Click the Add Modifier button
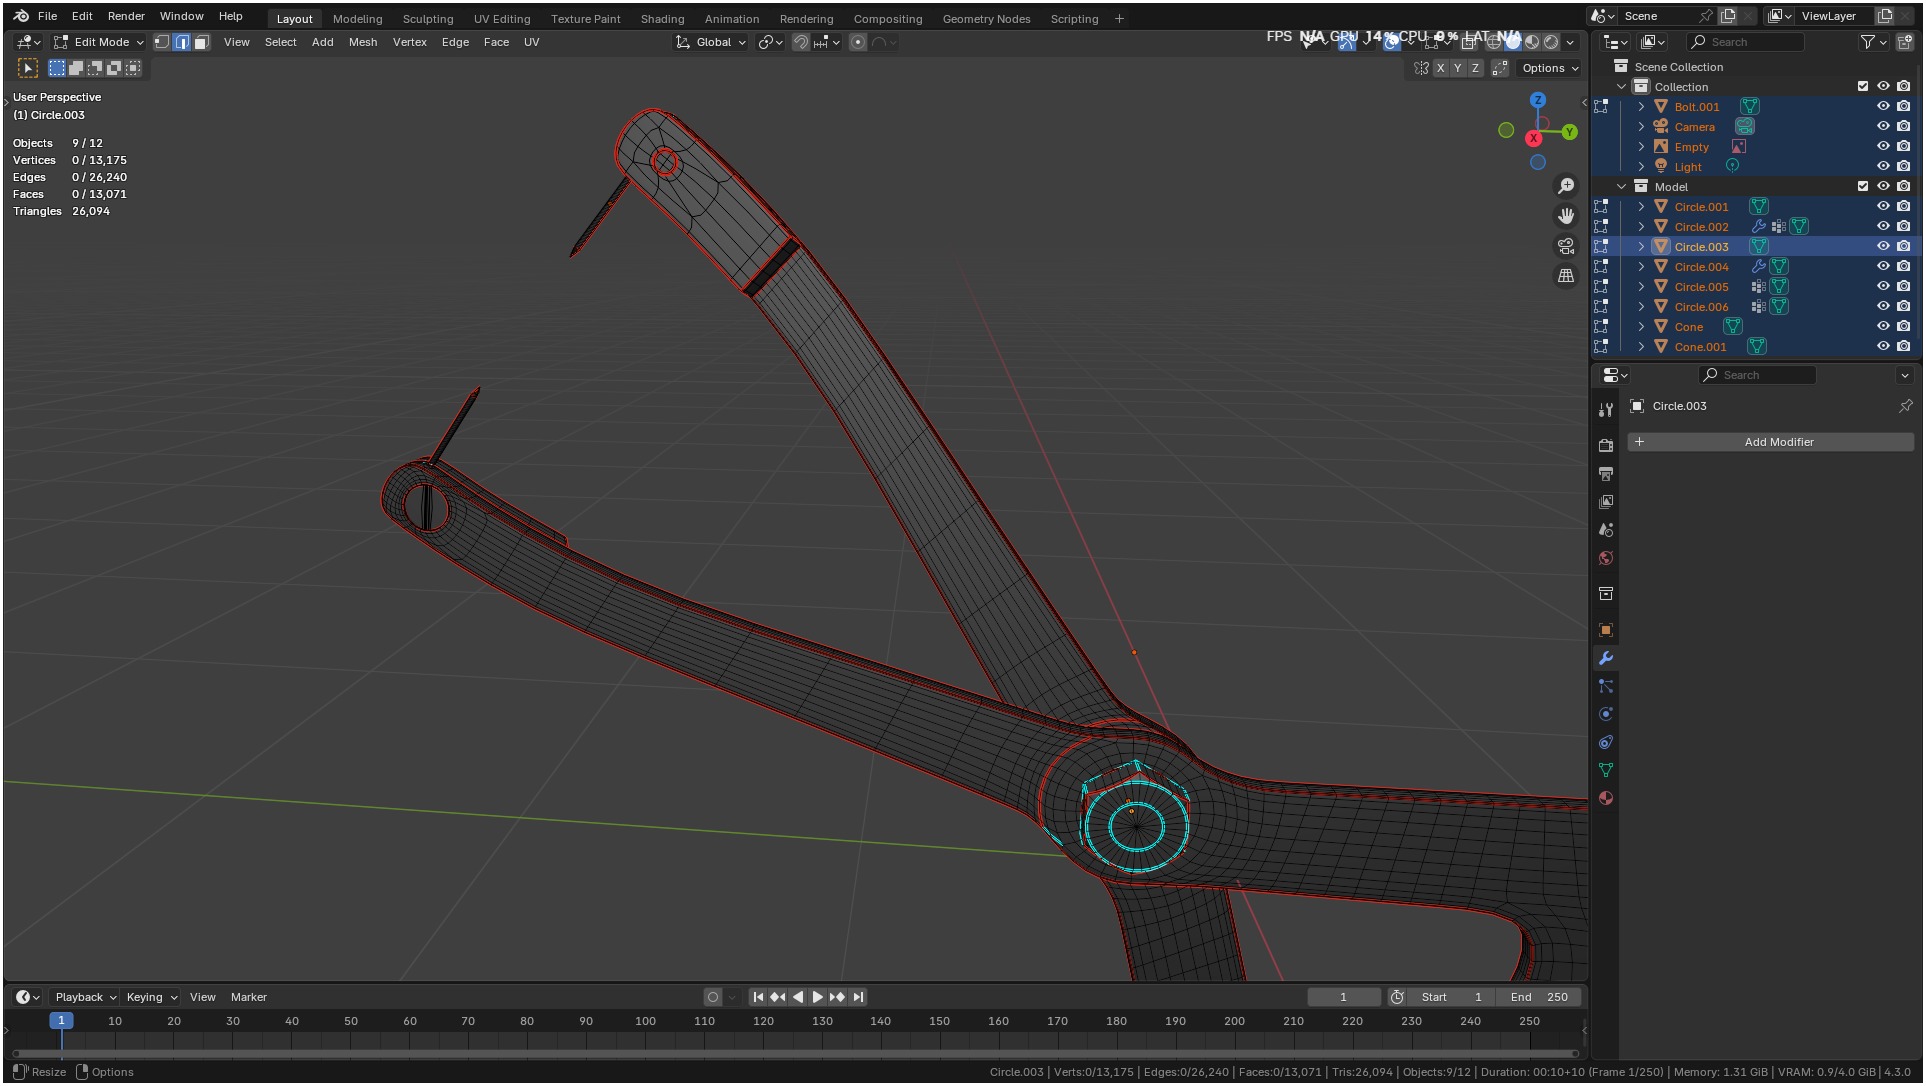 pyautogui.click(x=1771, y=442)
